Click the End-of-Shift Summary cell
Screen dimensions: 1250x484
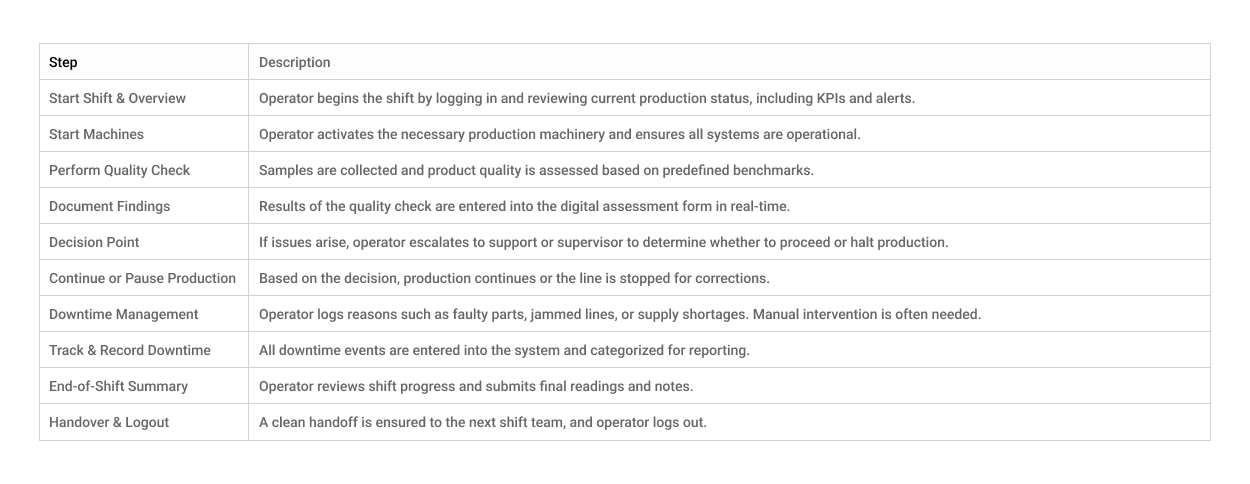[118, 386]
